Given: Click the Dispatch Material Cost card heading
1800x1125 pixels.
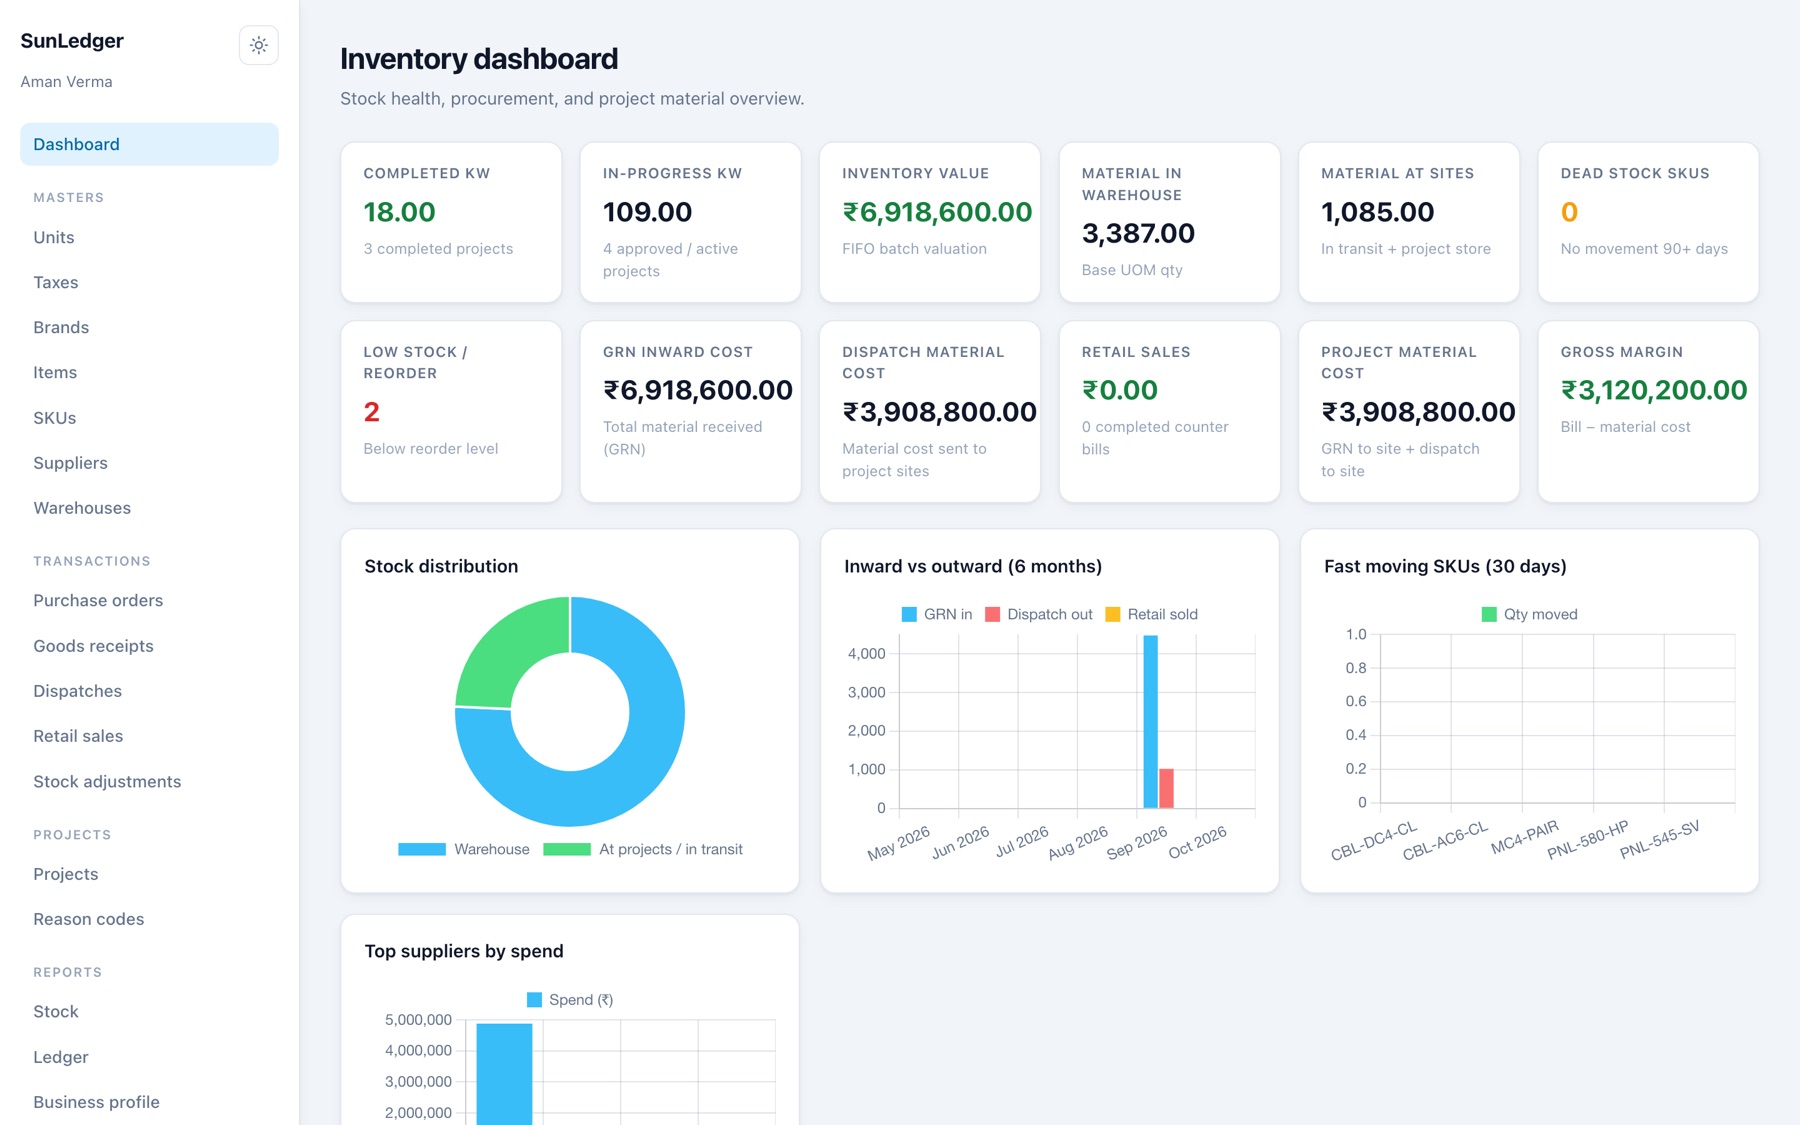Looking at the screenshot, I should [923, 362].
